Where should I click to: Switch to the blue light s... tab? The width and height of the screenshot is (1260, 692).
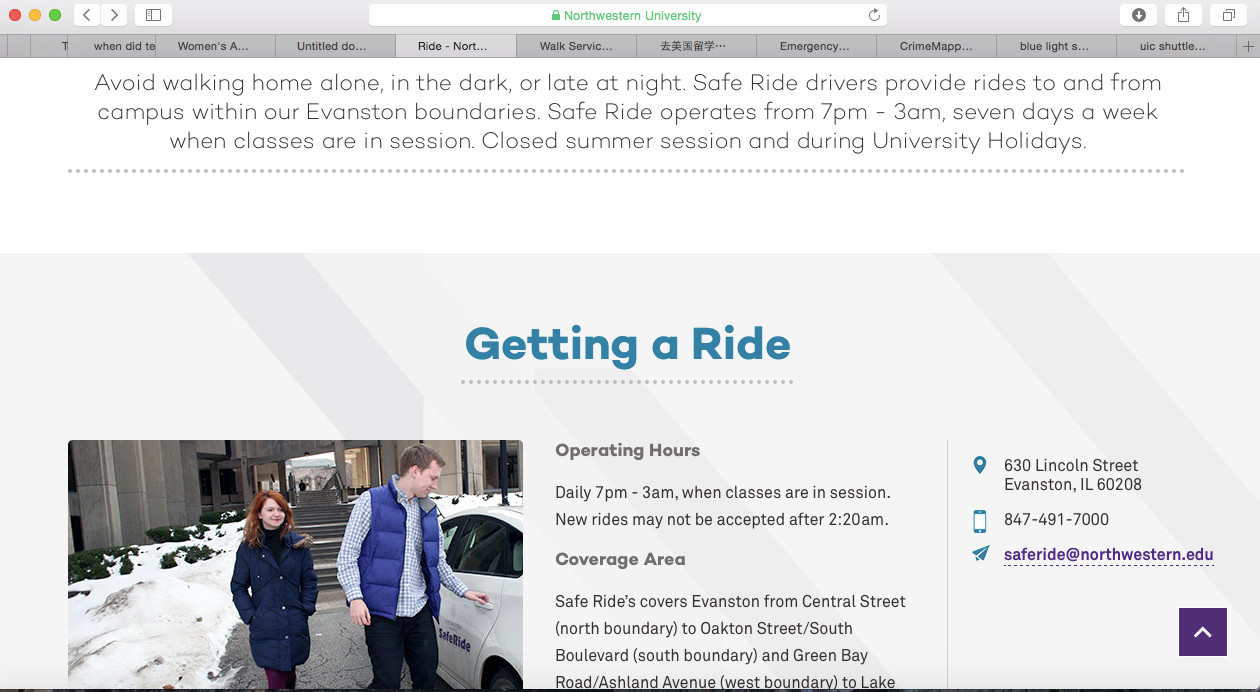(x=1055, y=46)
